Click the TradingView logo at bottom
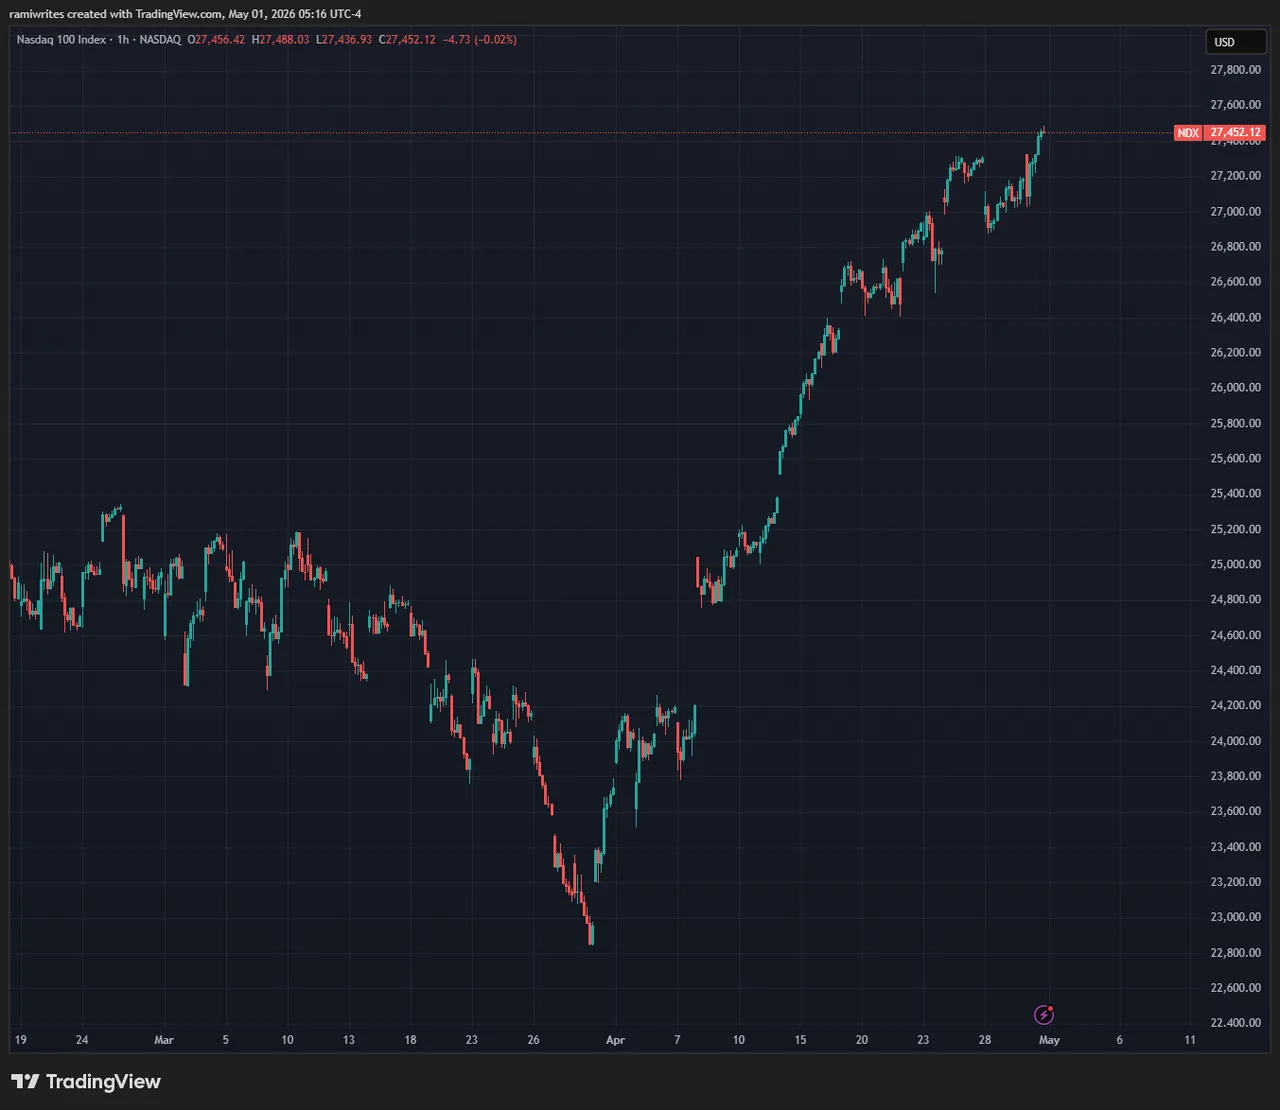The image size is (1280, 1110). click(x=86, y=1081)
